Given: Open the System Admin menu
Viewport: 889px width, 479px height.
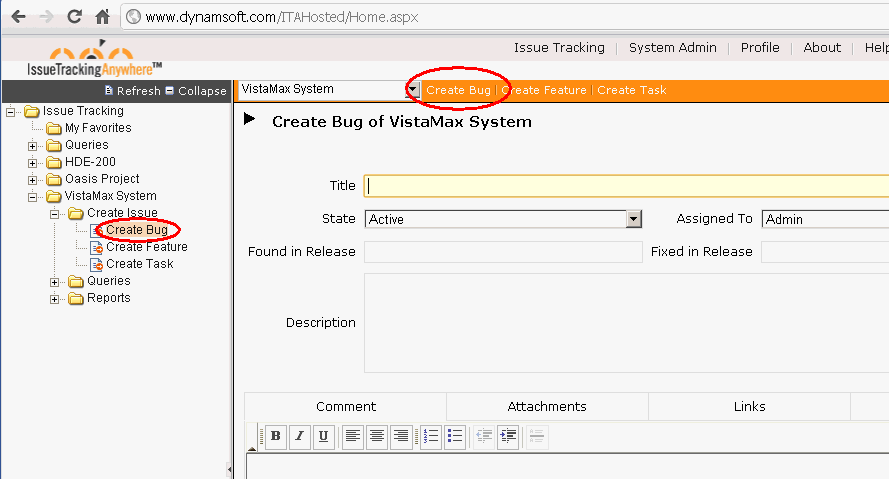Looking at the screenshot, I should (x=672, y=48).
